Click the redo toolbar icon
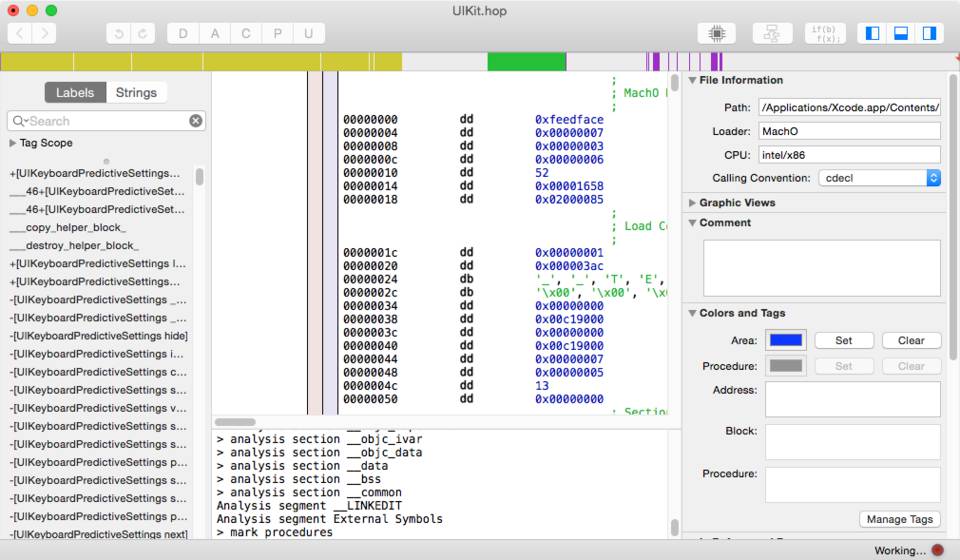The image size is (960, 560). click(x=143, y=33)
